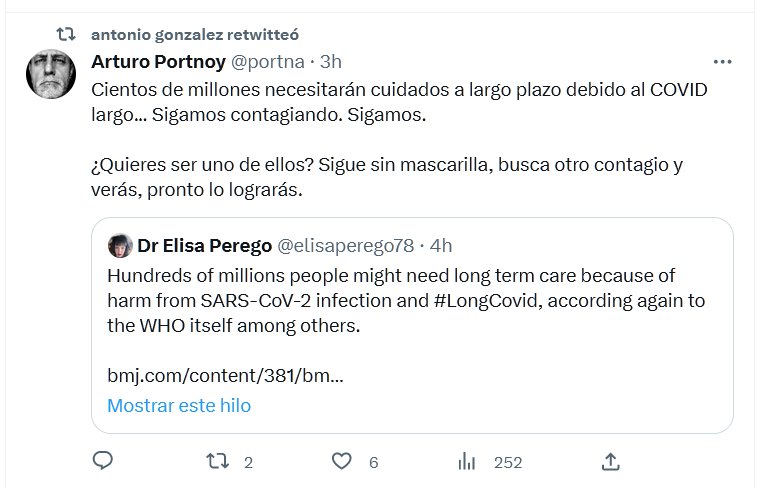Retweet Arturo Portnoy's tweet
The image size is (764, 488).
click(217, 461)
